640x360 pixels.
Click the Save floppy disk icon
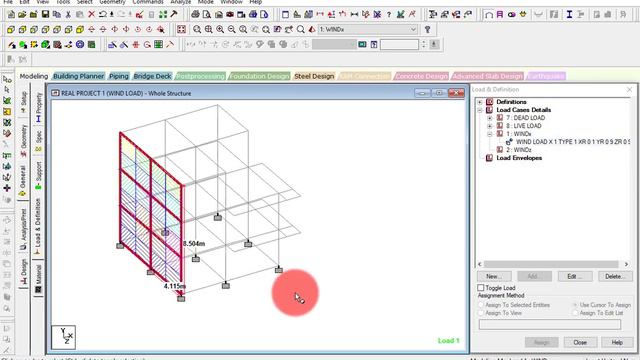click(45, 15)
